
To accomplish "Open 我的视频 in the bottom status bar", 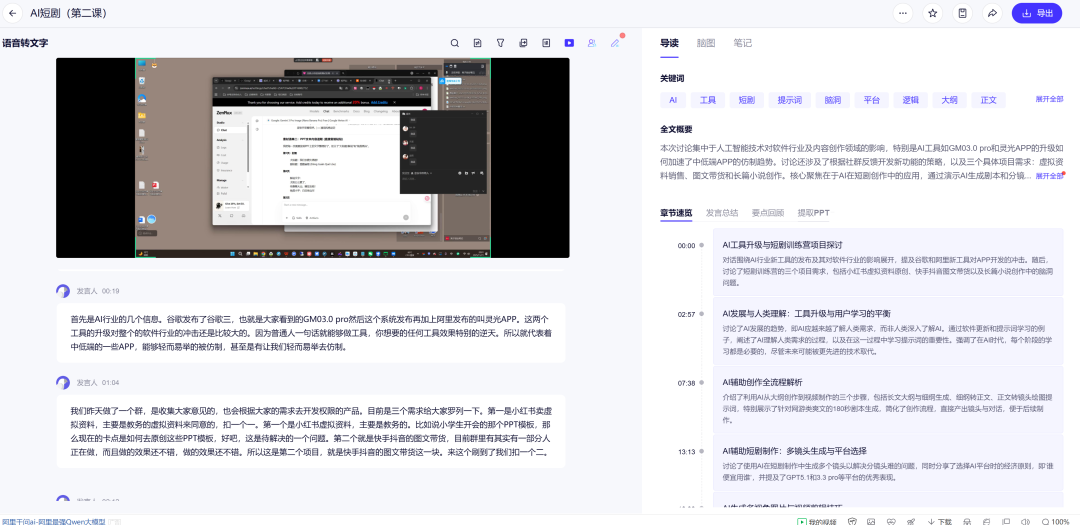I will (816, 522).
